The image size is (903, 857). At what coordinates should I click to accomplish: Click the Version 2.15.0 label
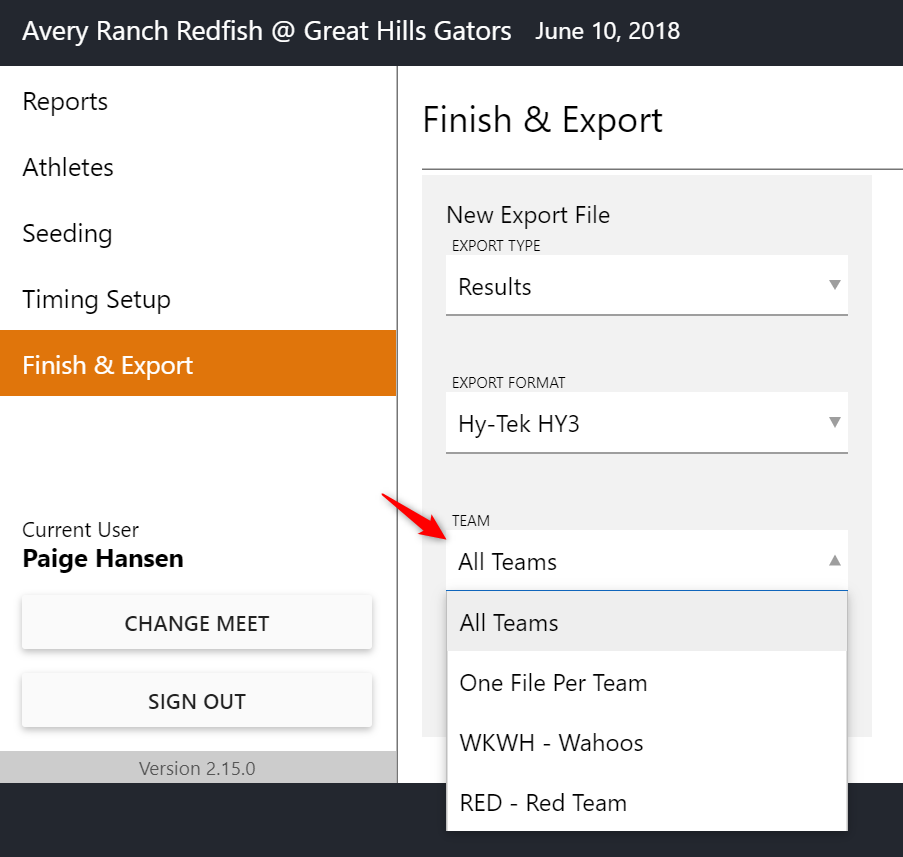coord(197,769)
